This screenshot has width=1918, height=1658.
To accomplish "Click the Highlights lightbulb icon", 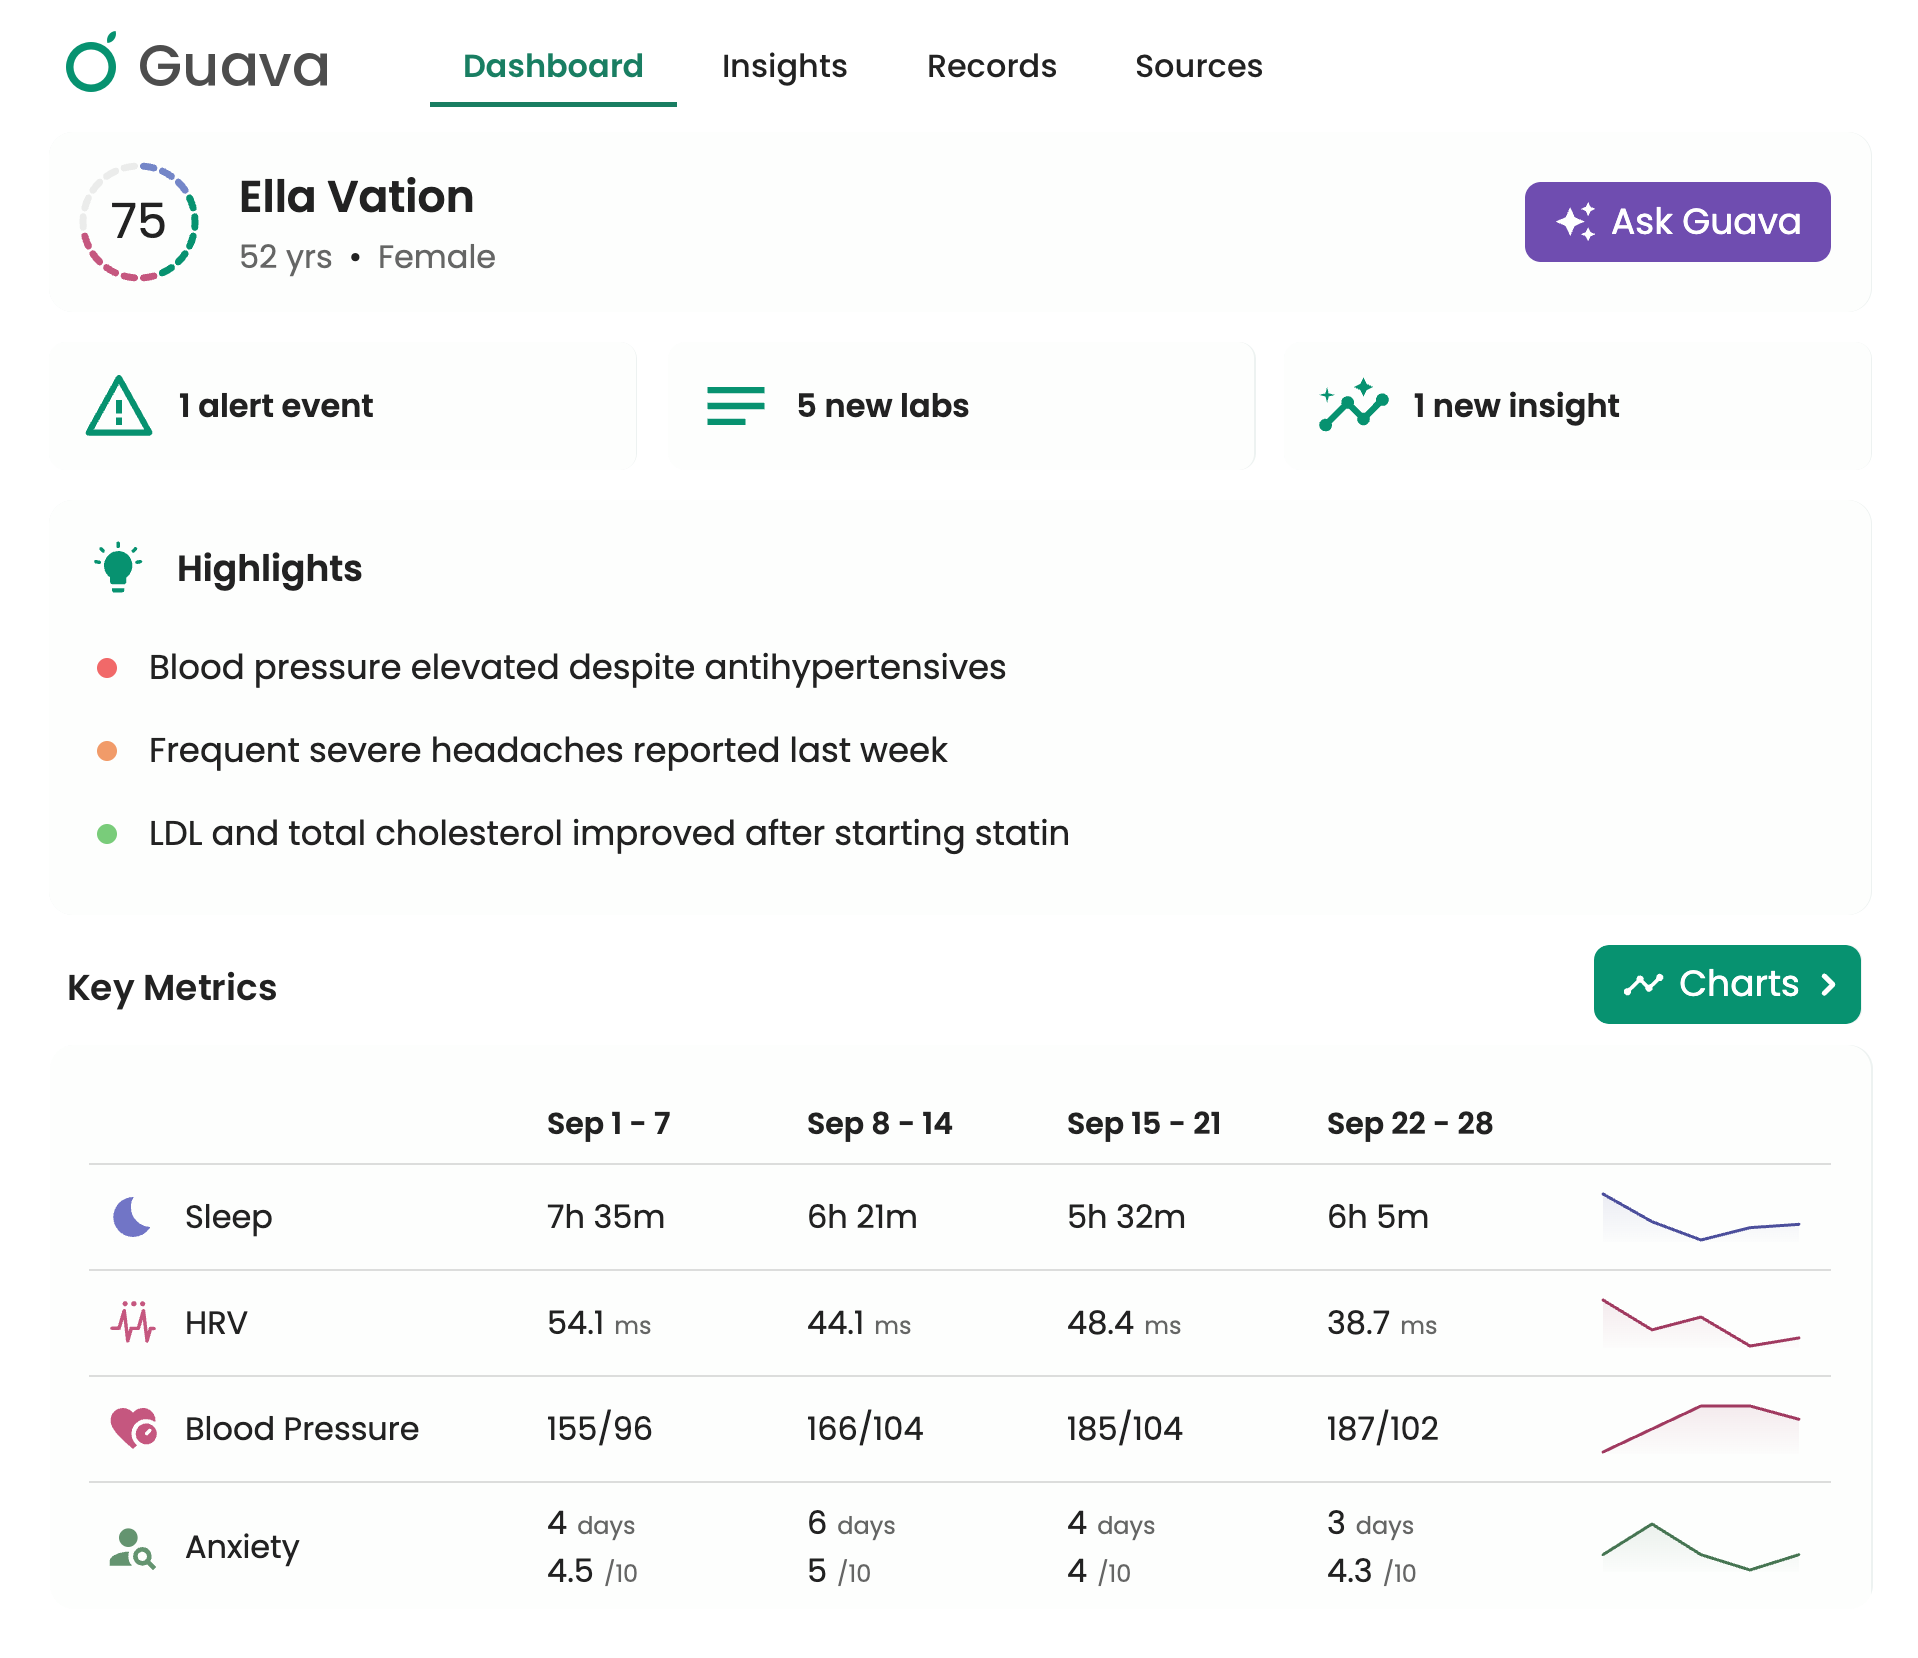I will pos(118,568).
